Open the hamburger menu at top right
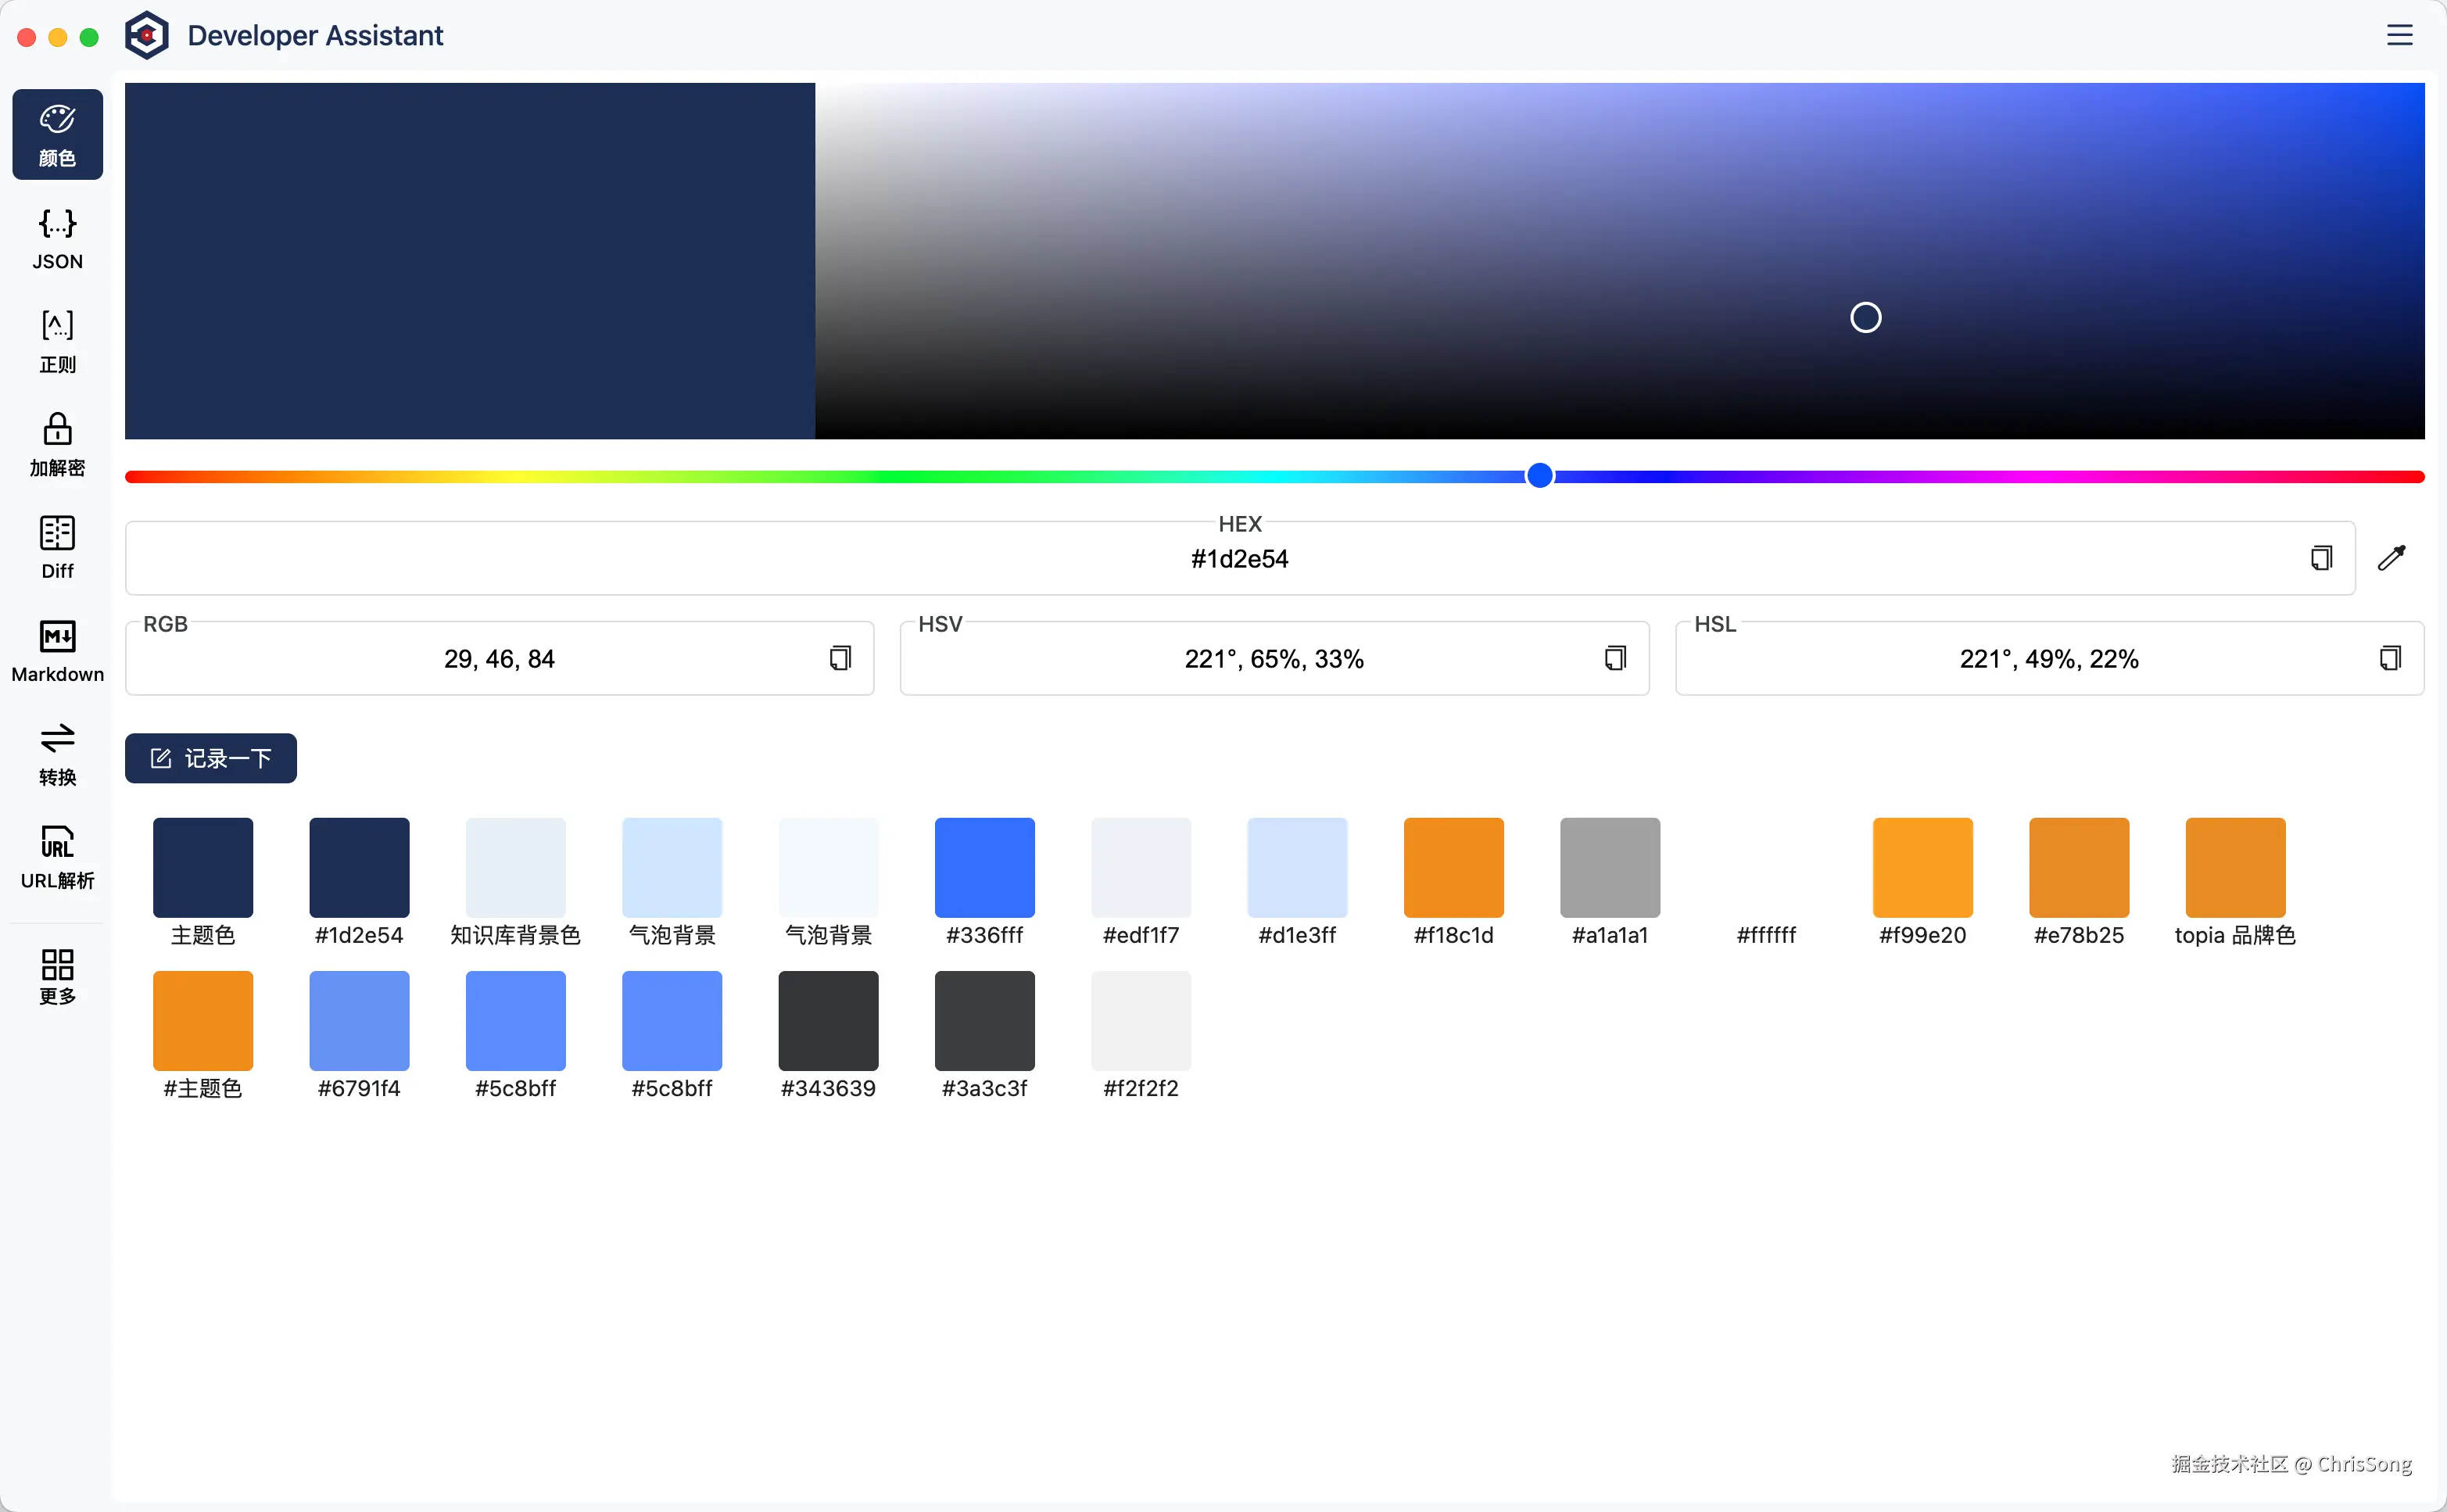 2399,35
